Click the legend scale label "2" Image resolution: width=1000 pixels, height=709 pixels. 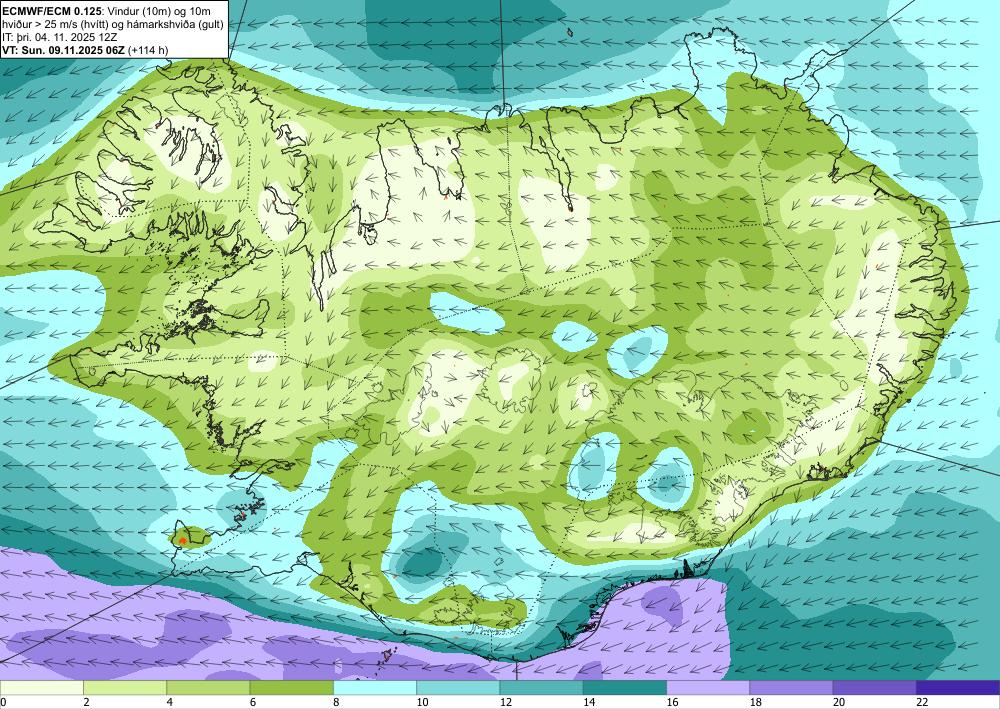pos(86,702)
